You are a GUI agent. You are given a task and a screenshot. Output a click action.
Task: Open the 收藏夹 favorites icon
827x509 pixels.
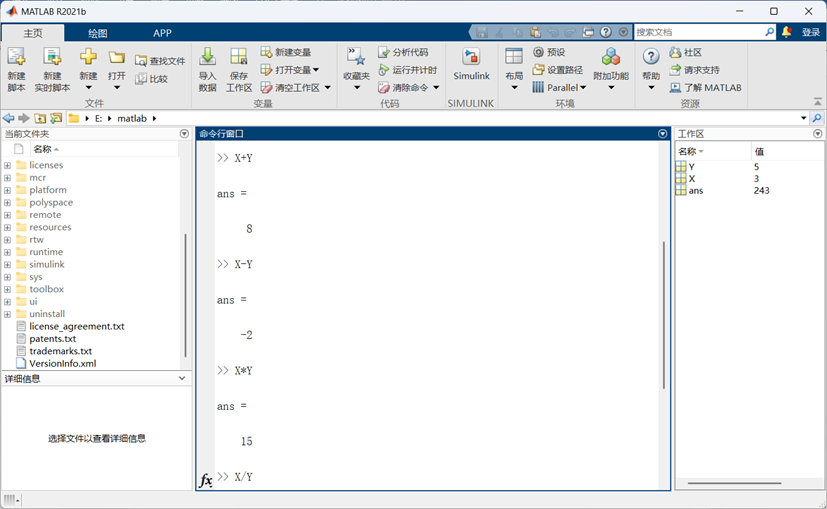(357, 57)
